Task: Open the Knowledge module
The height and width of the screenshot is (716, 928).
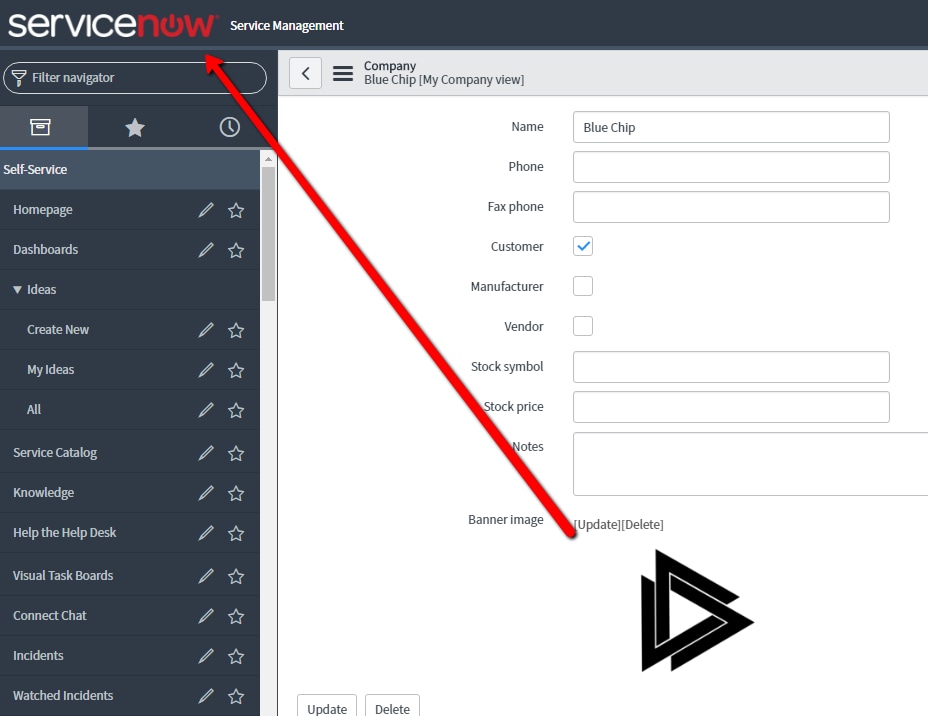Action: coord(44,492)
